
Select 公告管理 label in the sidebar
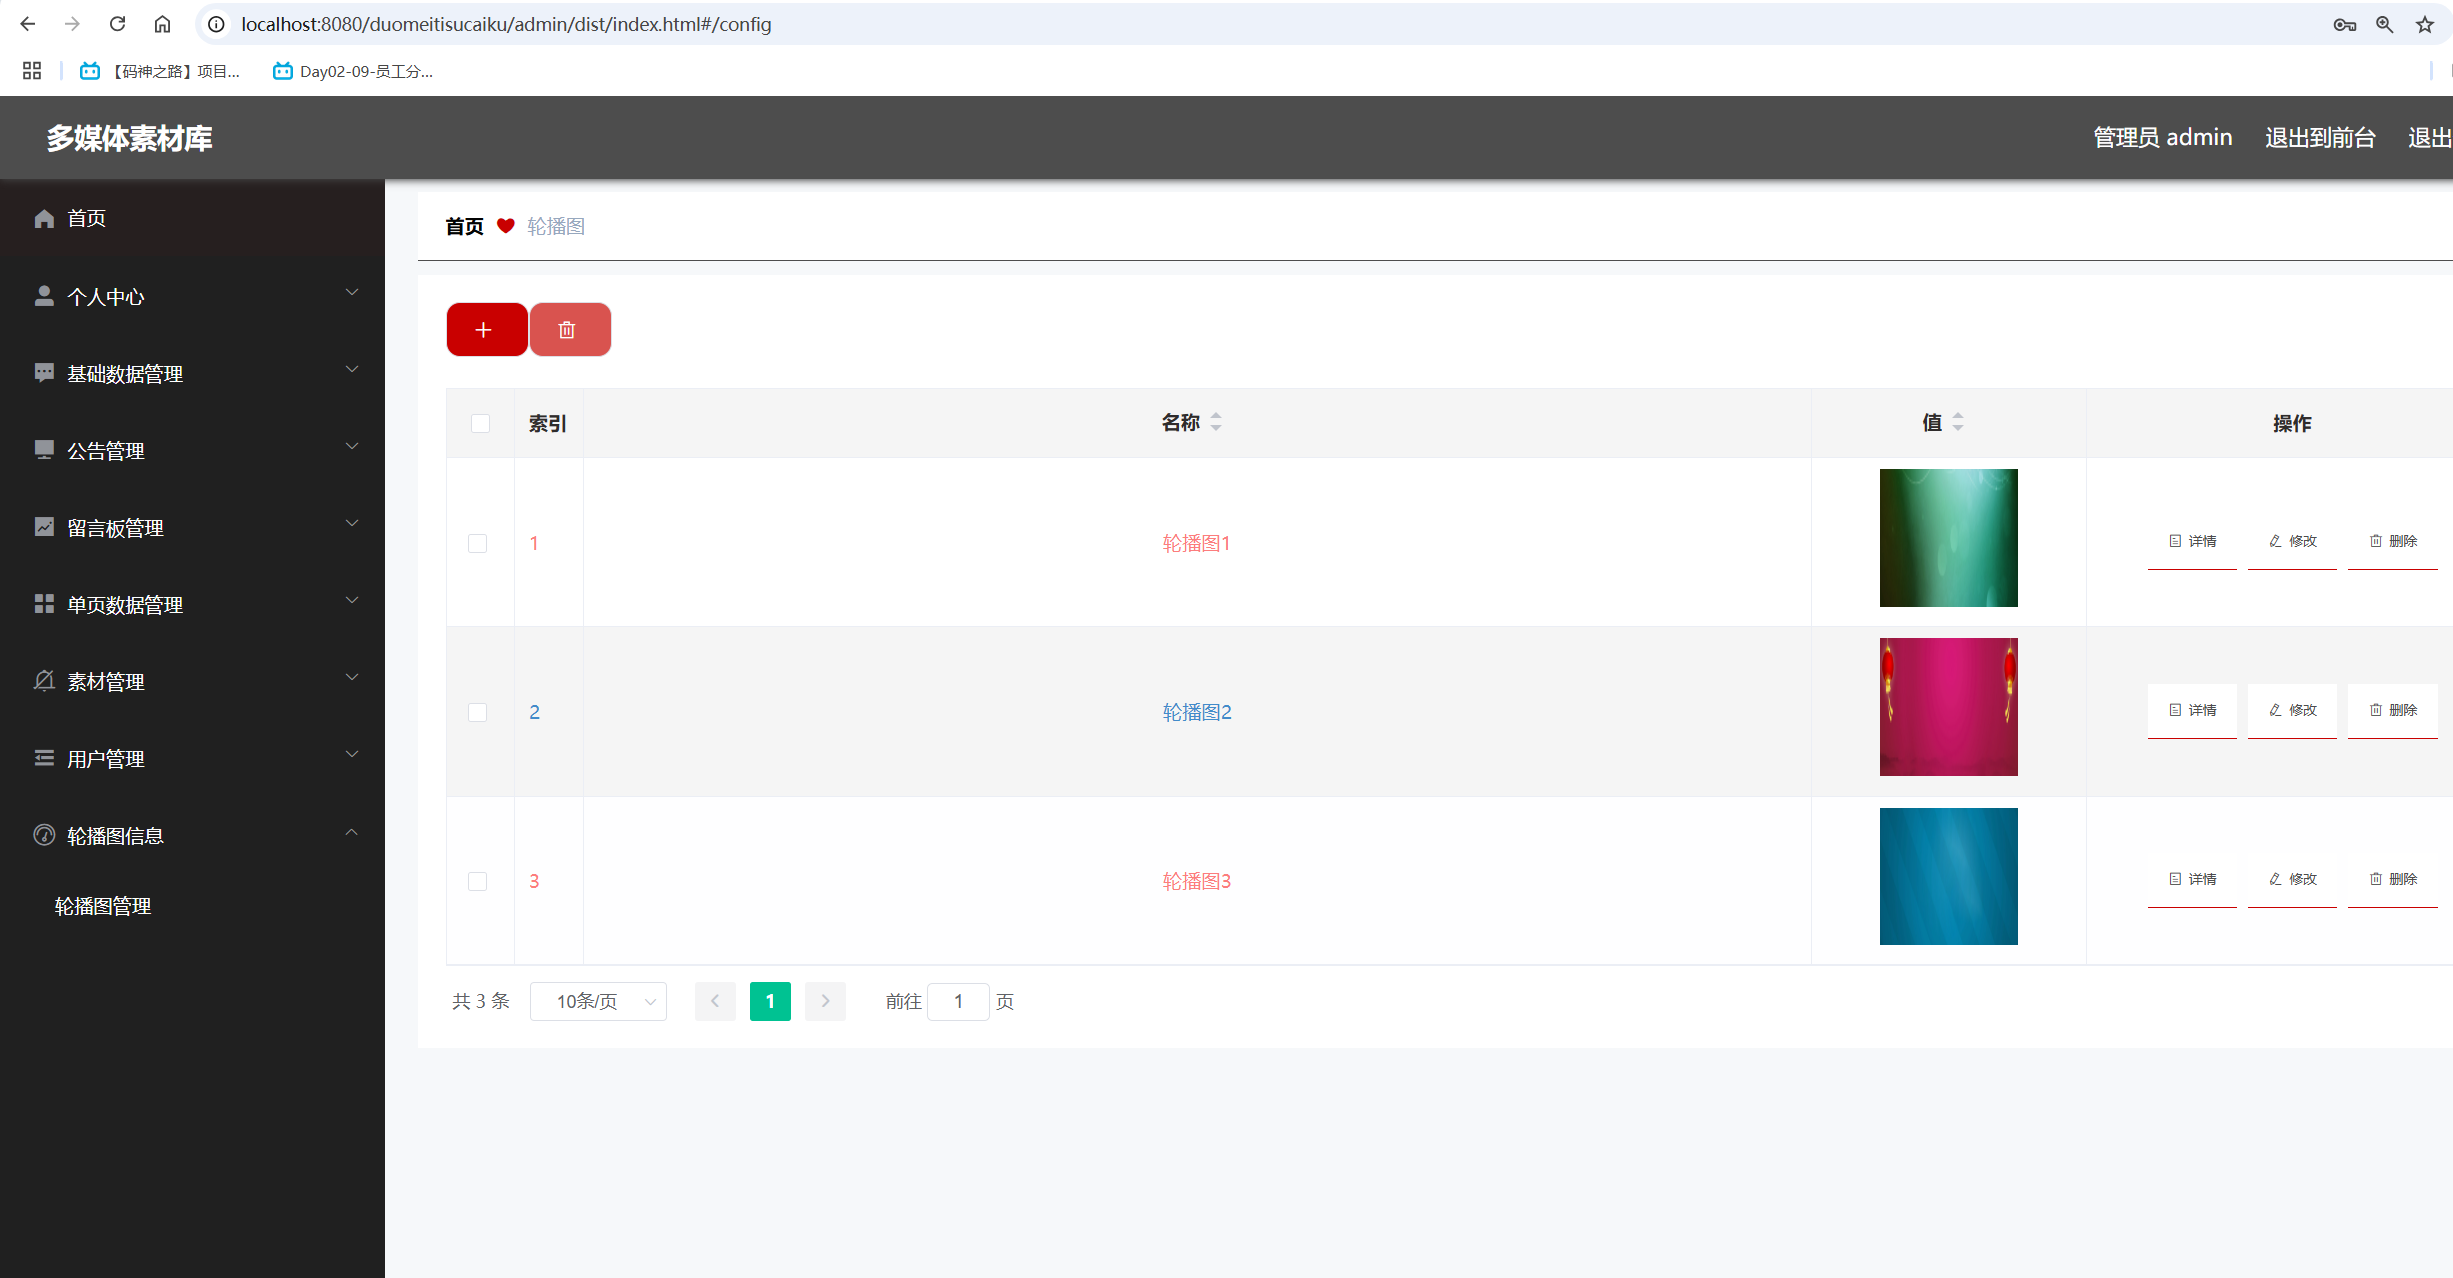(x=106, y=451)
